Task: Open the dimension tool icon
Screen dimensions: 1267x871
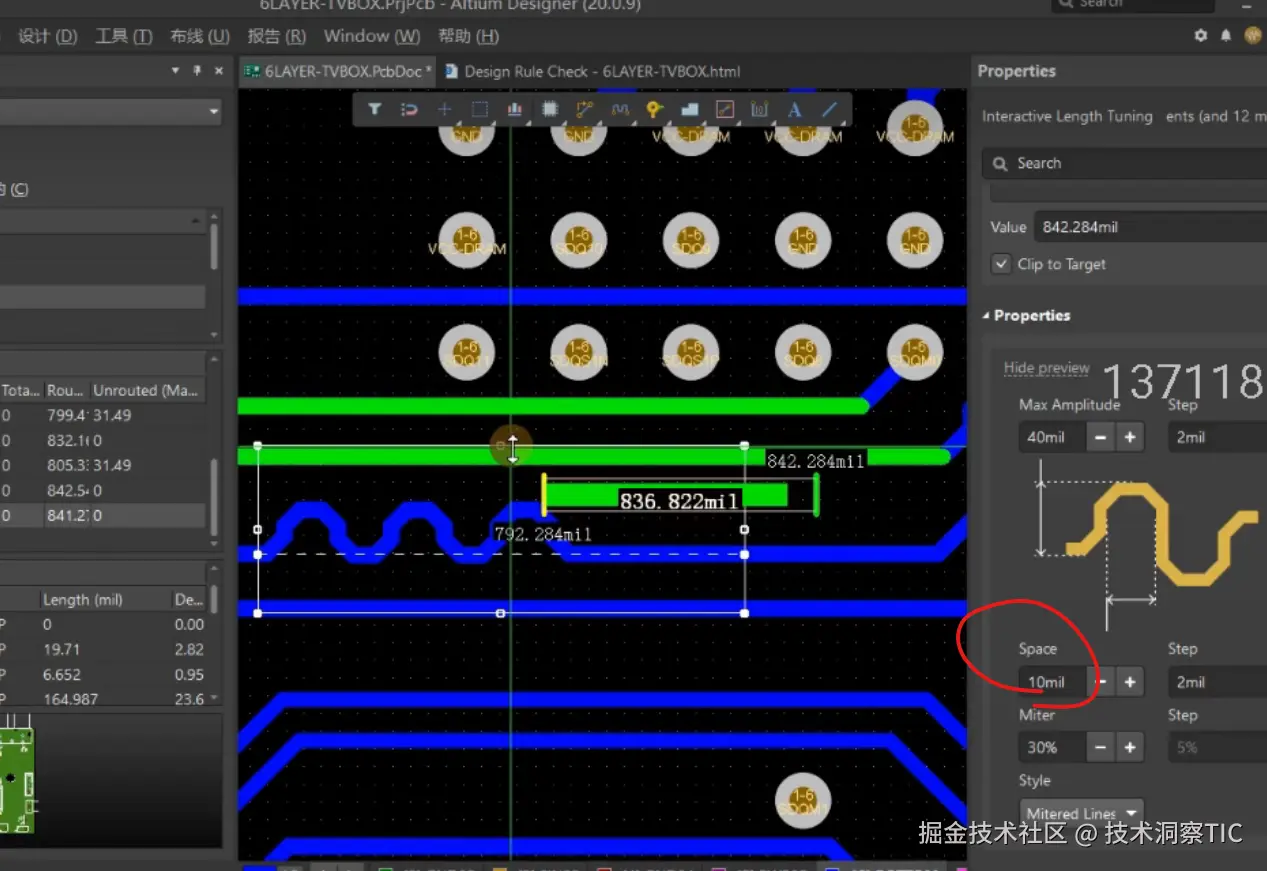Action: (x=760, y=109)
